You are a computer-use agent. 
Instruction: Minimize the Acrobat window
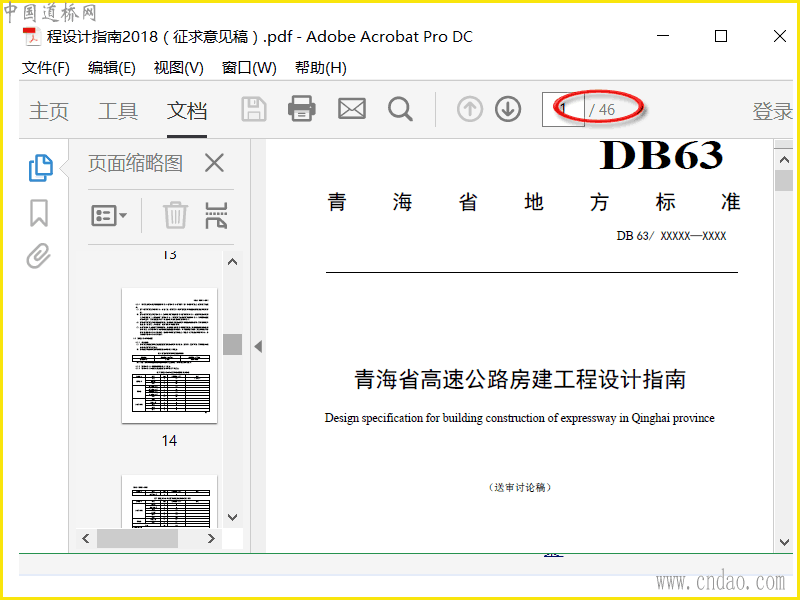click(663, 36)
